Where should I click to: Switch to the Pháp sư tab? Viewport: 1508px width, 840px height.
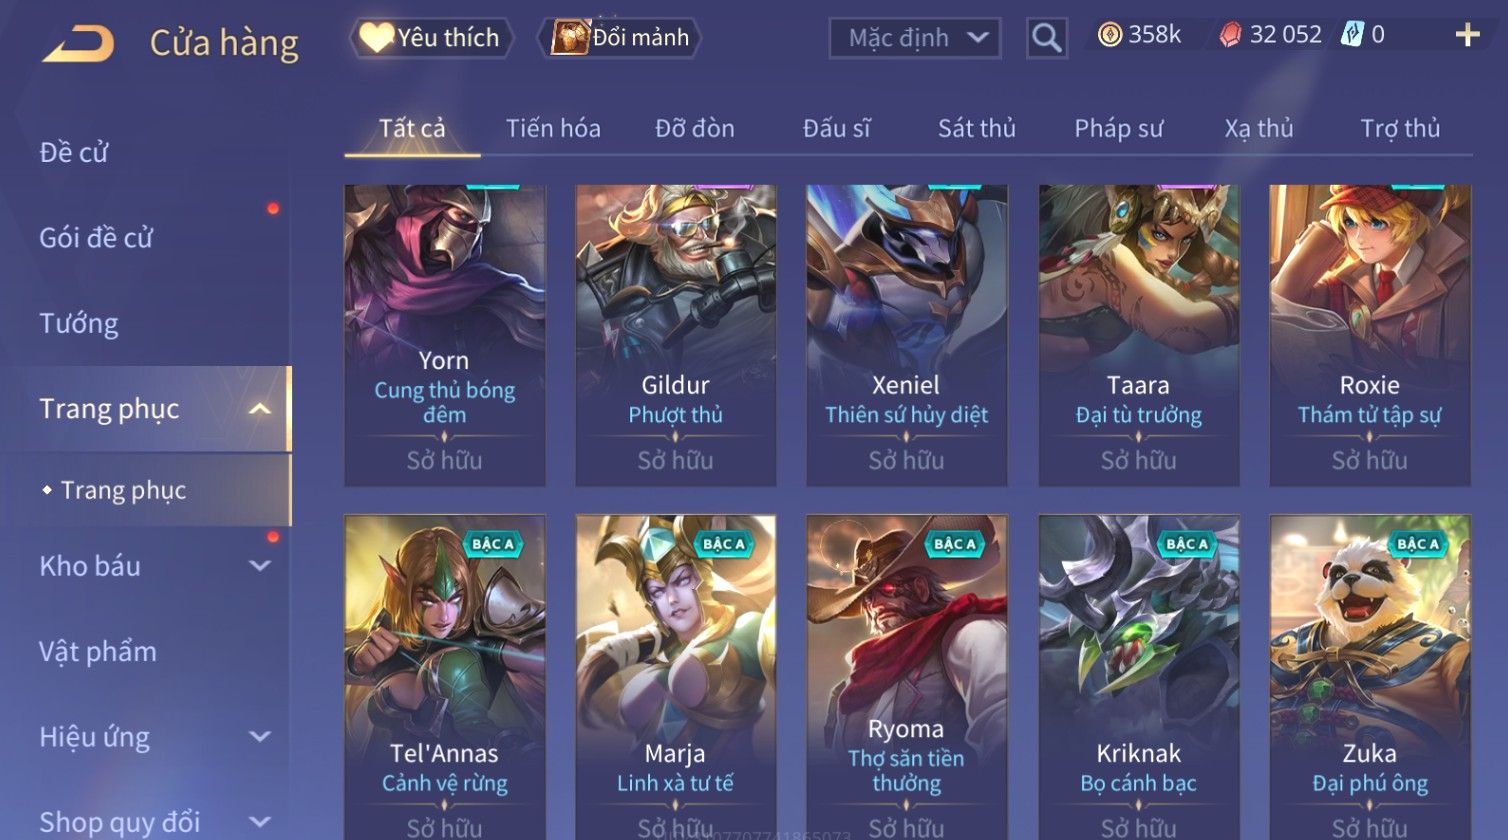pyautogui.click(x=1118, y=129)
